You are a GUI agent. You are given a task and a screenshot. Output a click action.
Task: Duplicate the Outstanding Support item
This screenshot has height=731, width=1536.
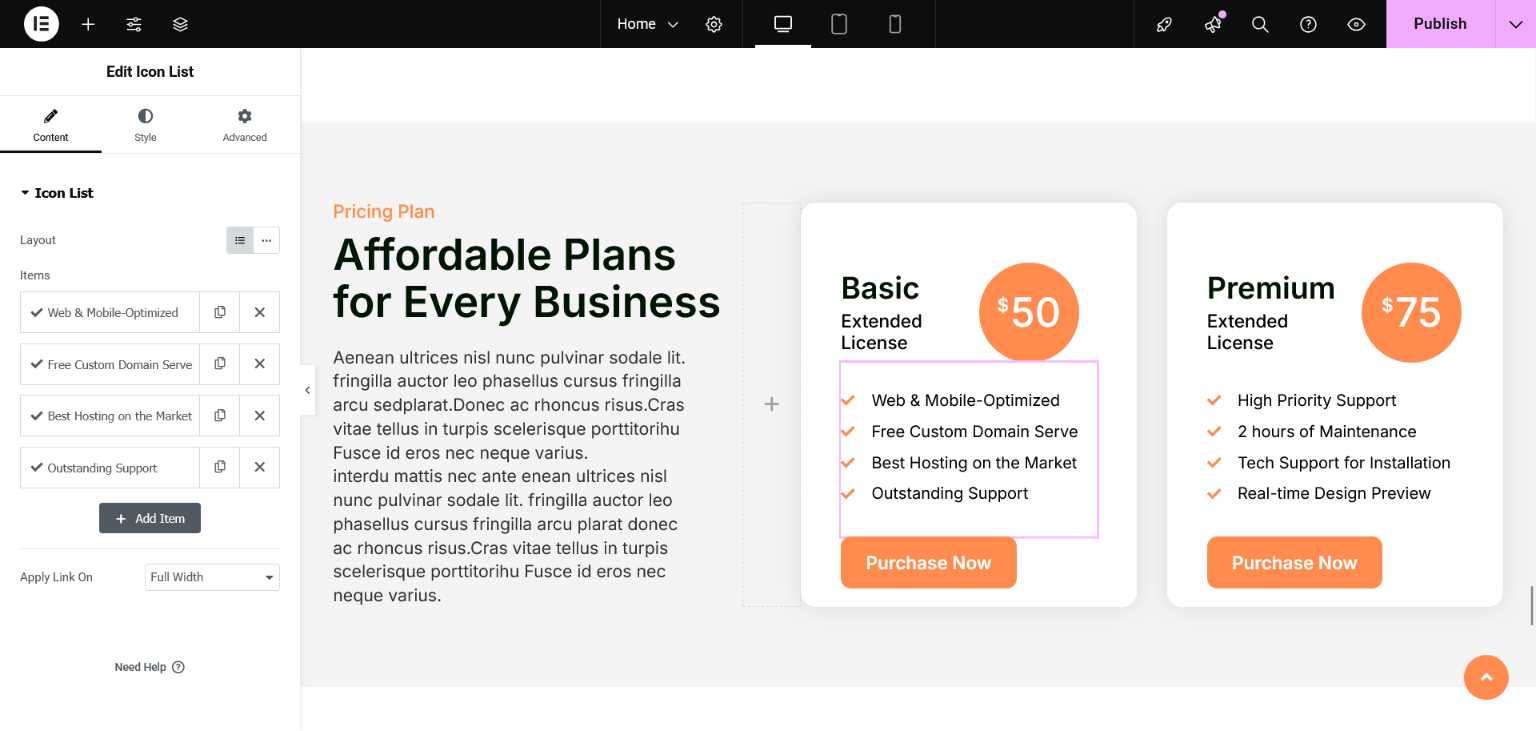(x=220, y=467)
